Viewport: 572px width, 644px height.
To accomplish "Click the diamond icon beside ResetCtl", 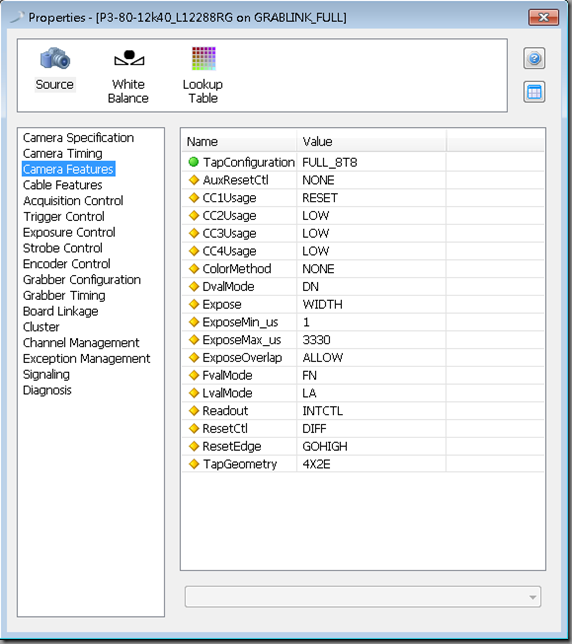I will point(194,428).
